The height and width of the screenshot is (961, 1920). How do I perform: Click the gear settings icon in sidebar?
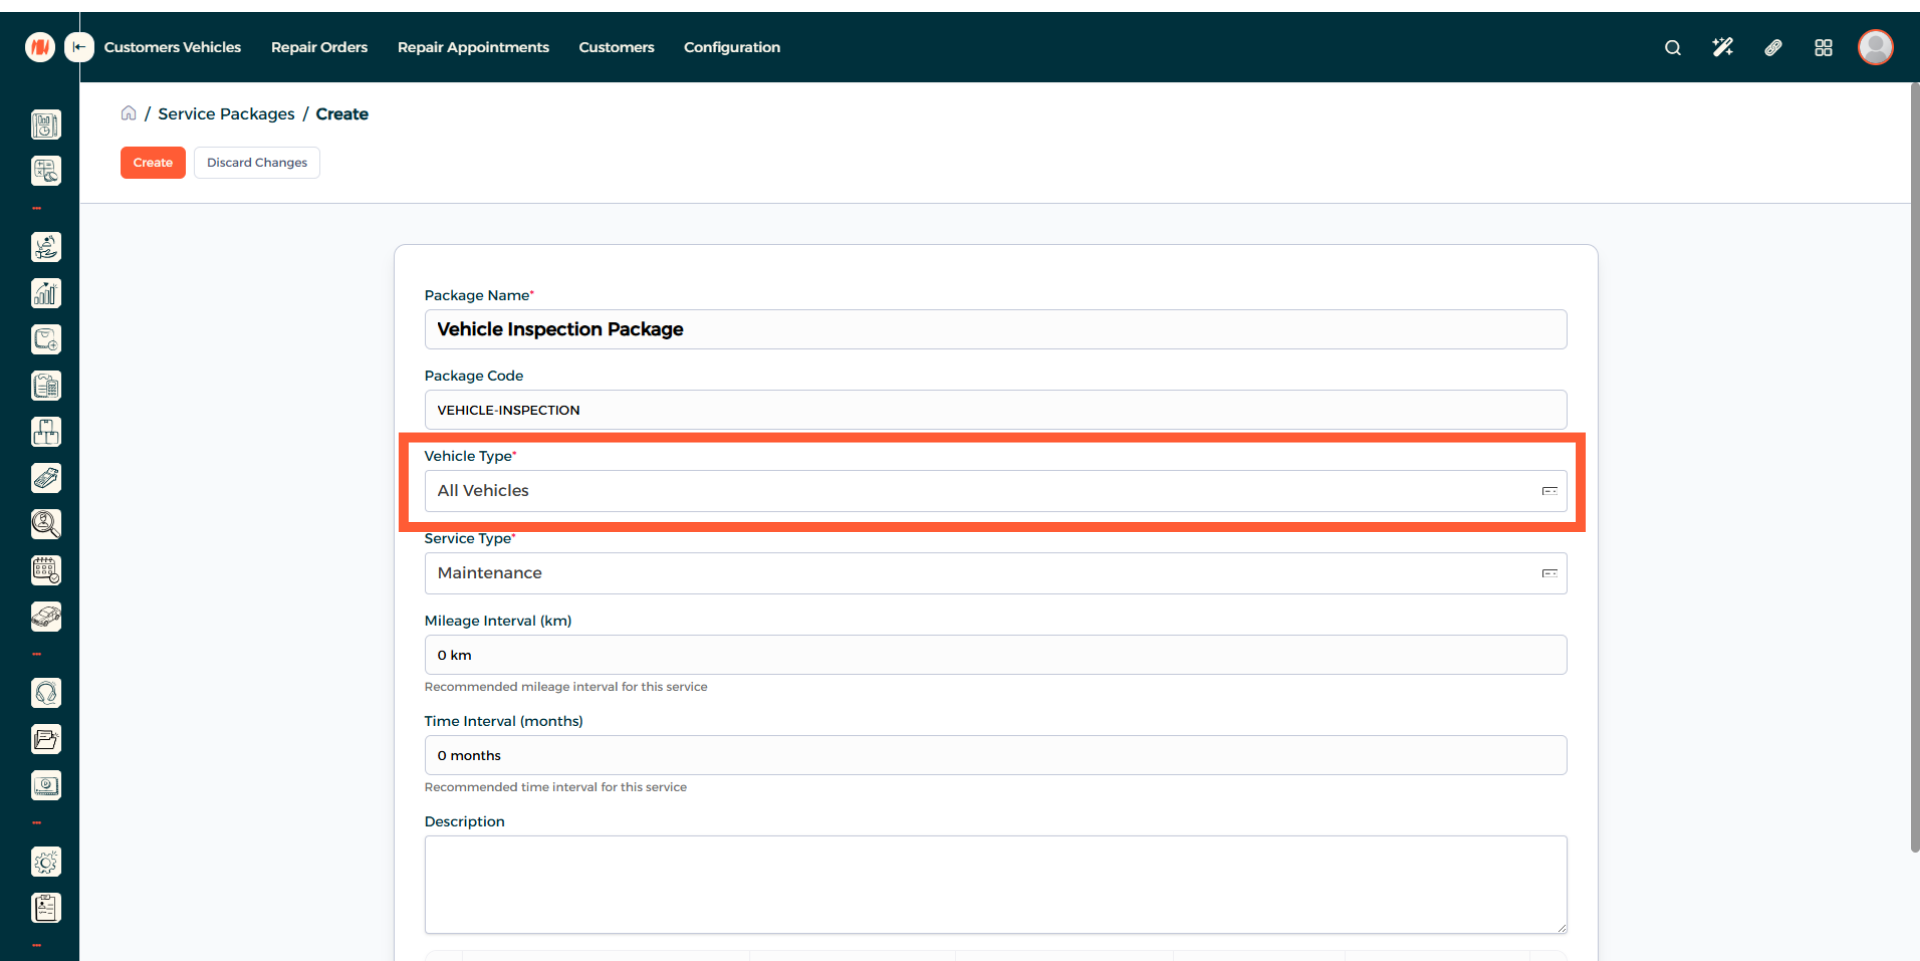click(x=46, y=862)
